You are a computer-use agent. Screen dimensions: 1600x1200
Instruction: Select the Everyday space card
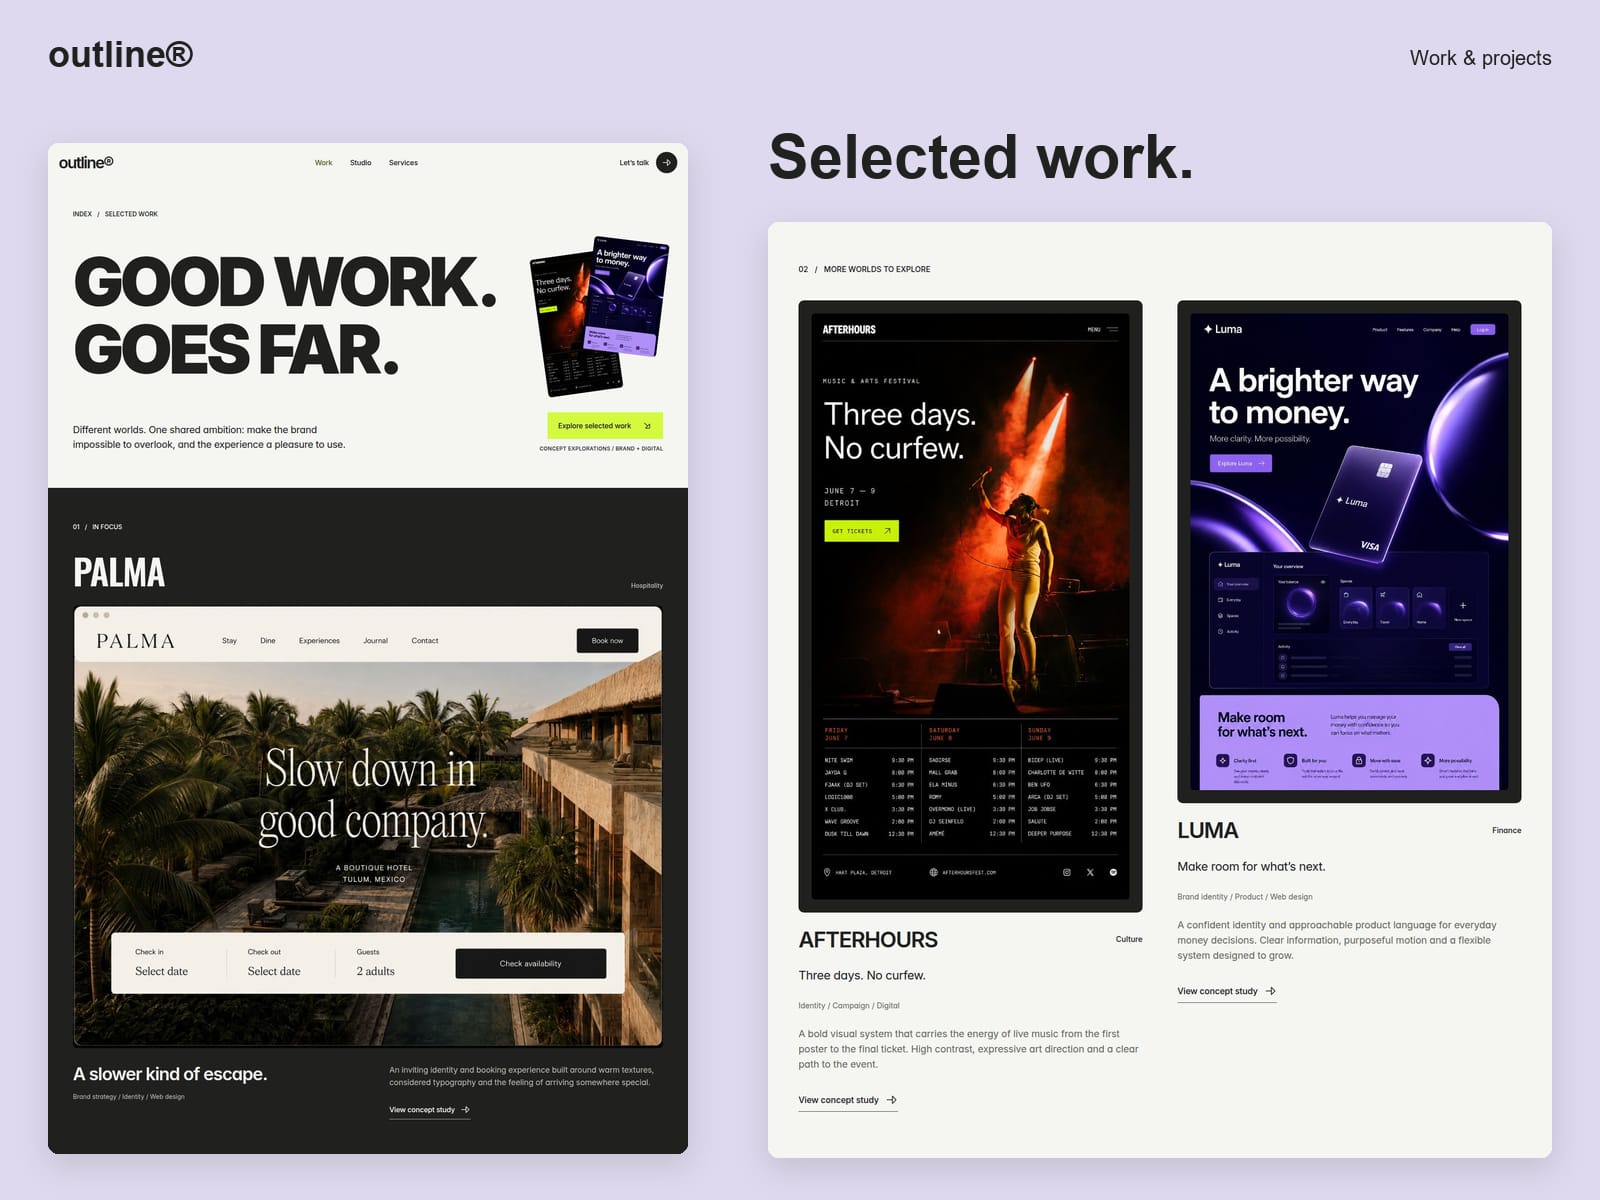pos(1355,607)
